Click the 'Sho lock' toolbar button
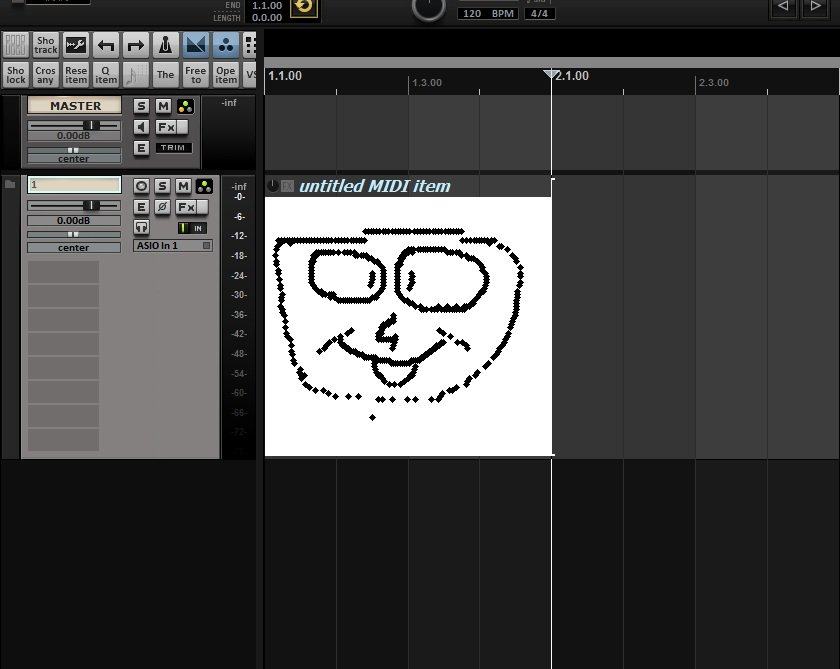 click(16, 75)
